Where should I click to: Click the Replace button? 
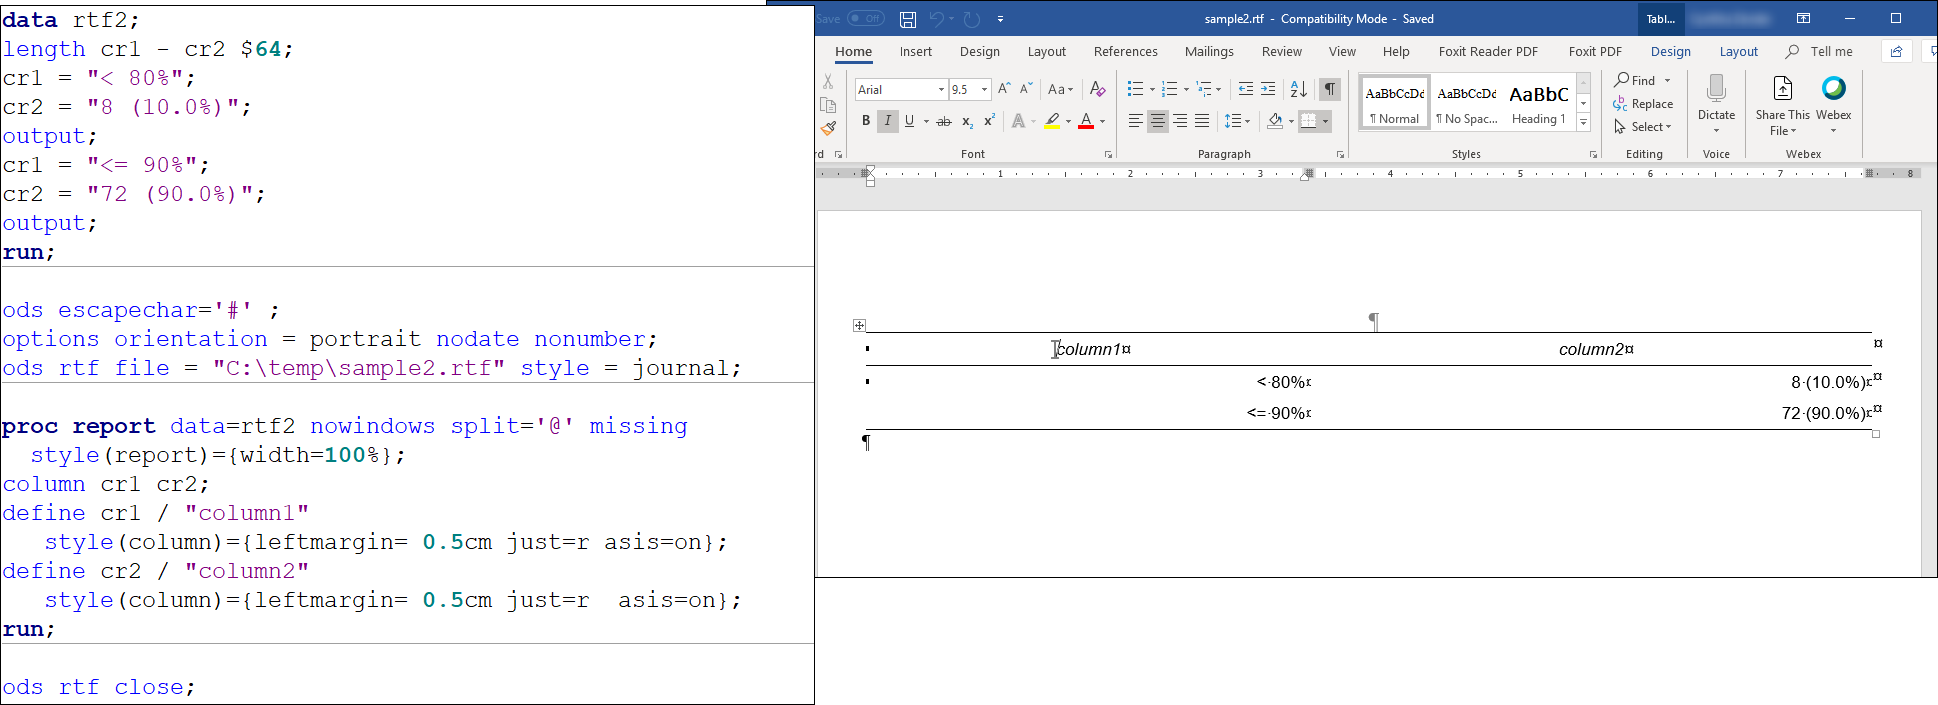coord(1643,104)
